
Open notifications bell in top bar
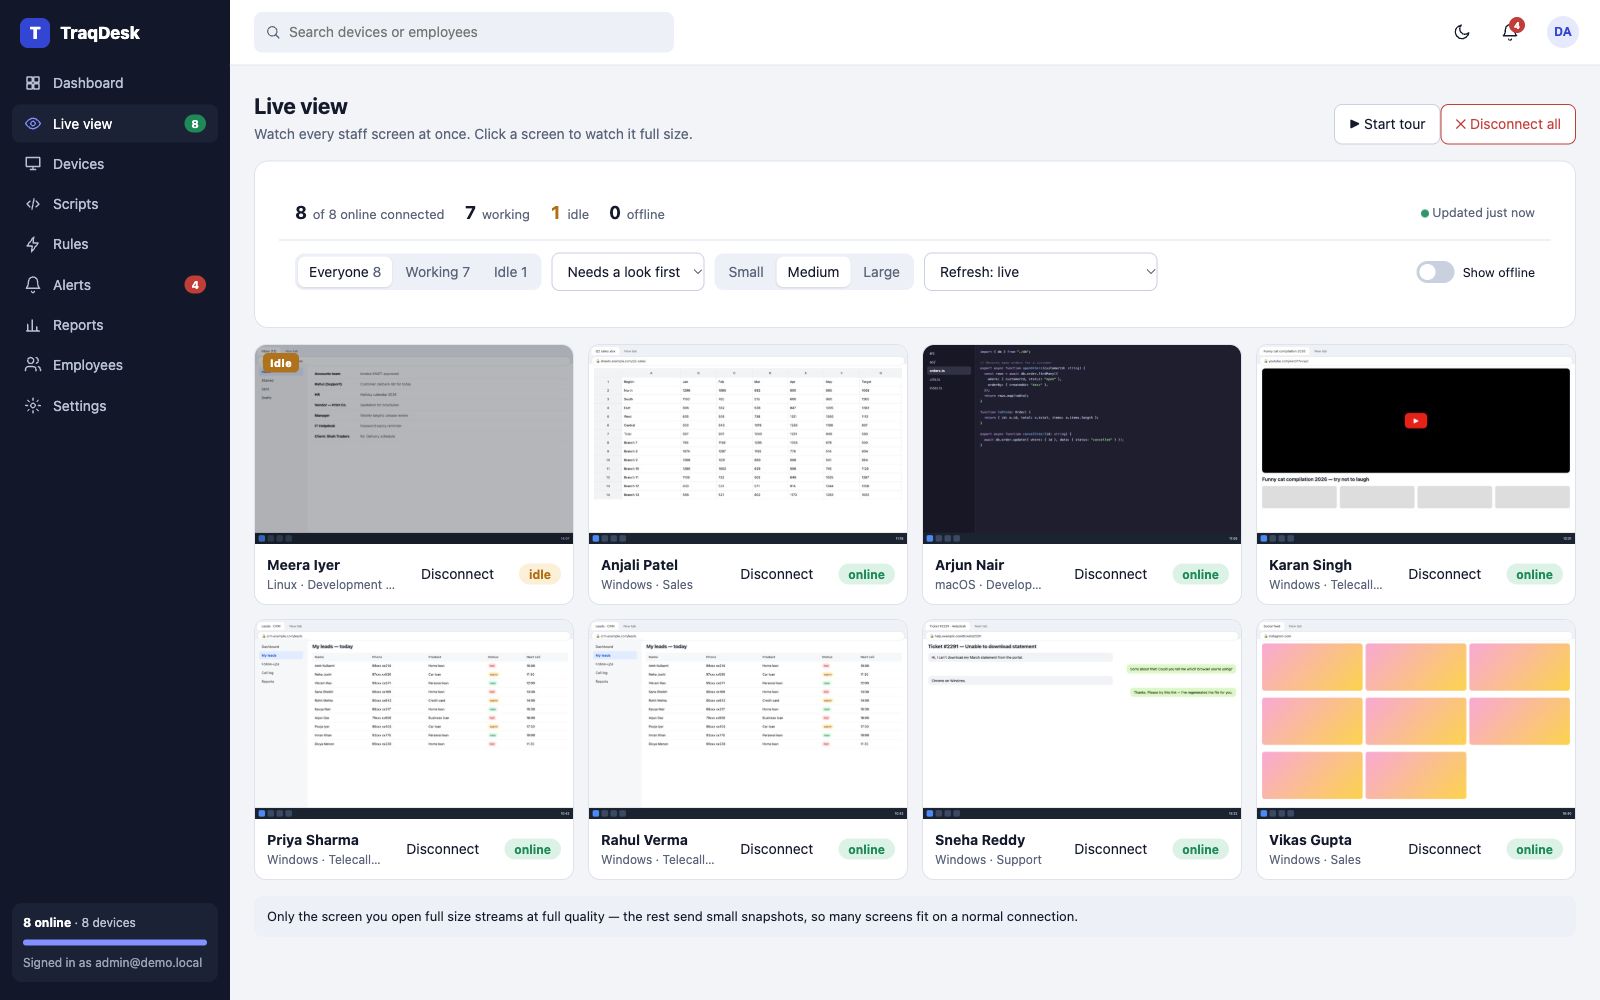(1510, 32)
